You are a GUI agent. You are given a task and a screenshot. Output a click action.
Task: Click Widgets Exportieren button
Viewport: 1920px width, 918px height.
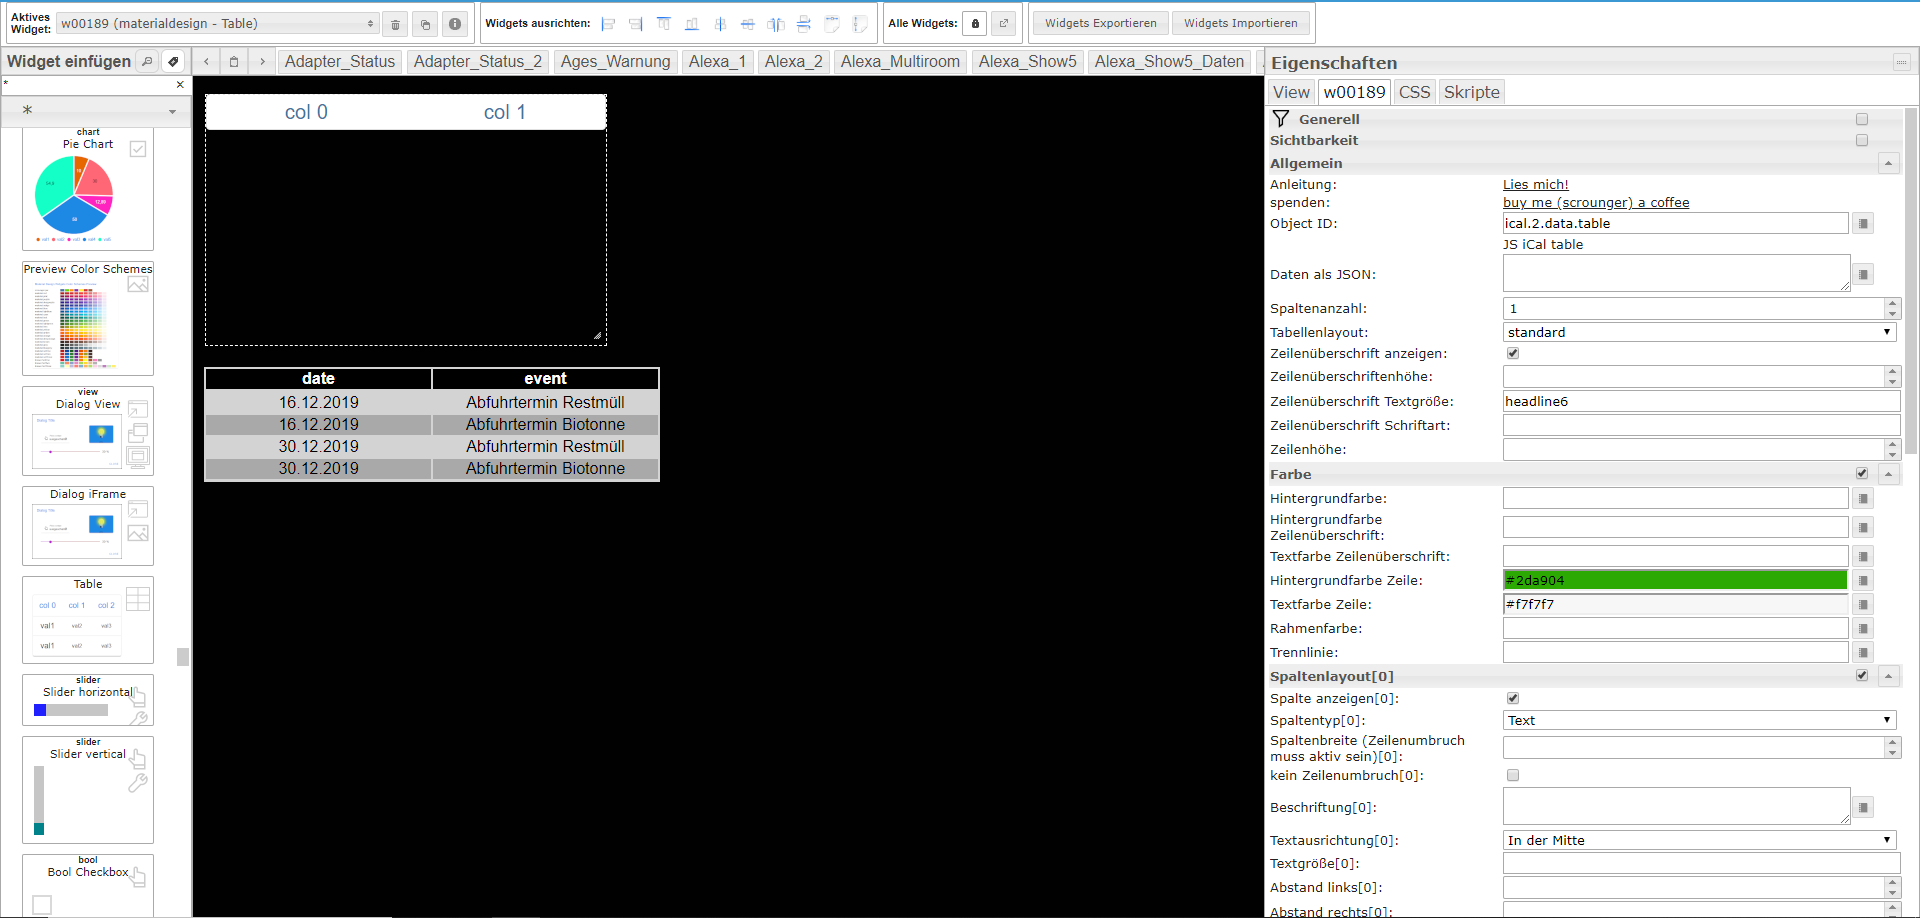(x=1100, y=23)
